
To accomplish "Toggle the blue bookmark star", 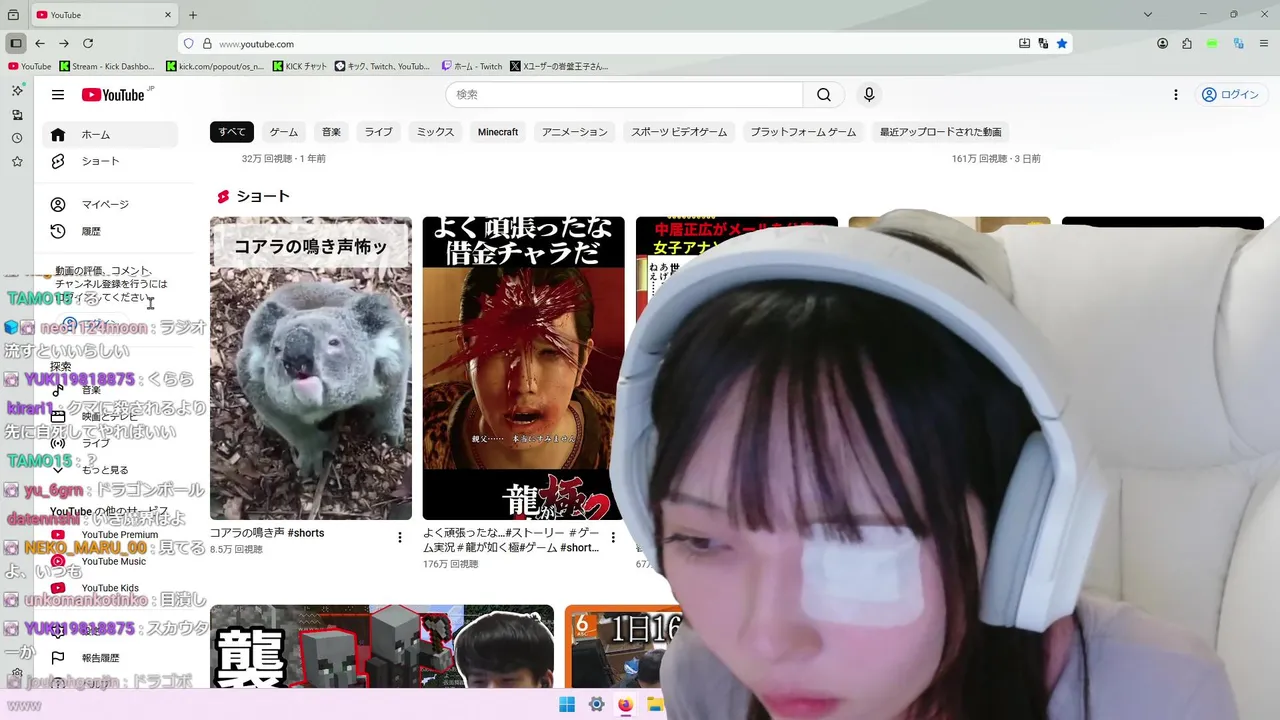I will point(1062,44).
